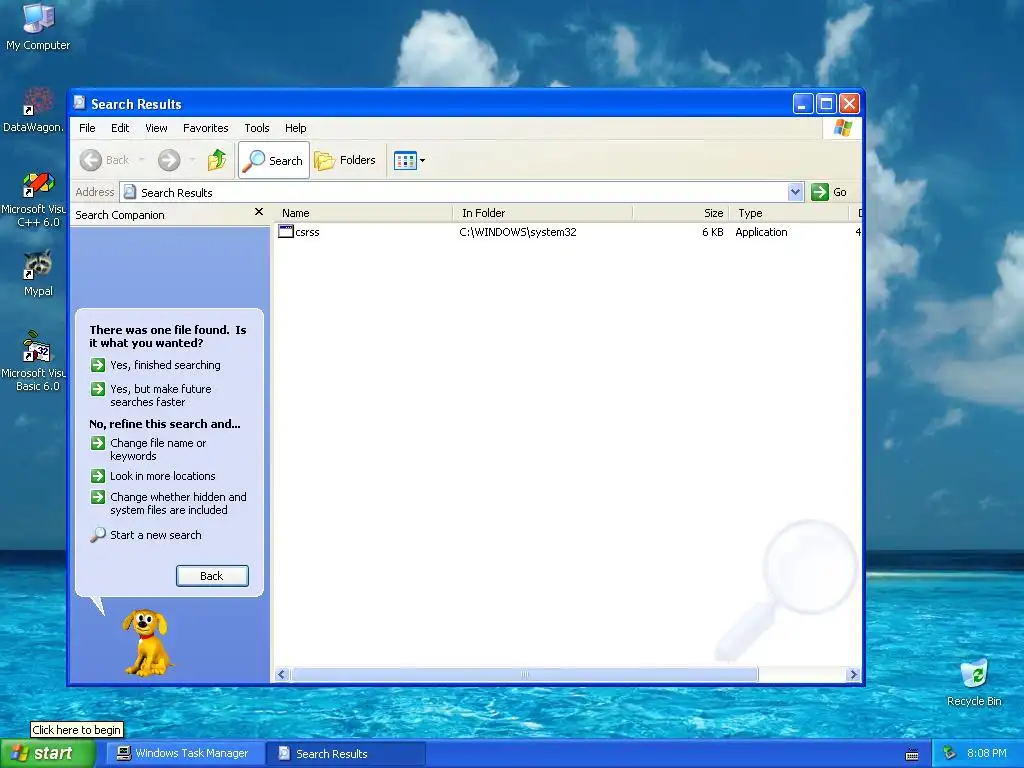Select the csrss file result

(299, 232)
